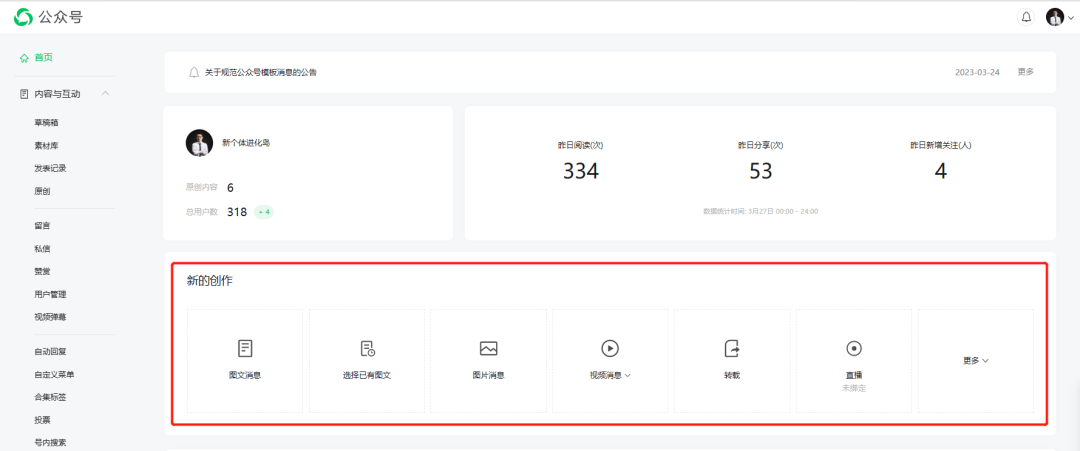Click the 更多 link beside the announcement date
The image size is (1080, 451).
click(1025, 72)
